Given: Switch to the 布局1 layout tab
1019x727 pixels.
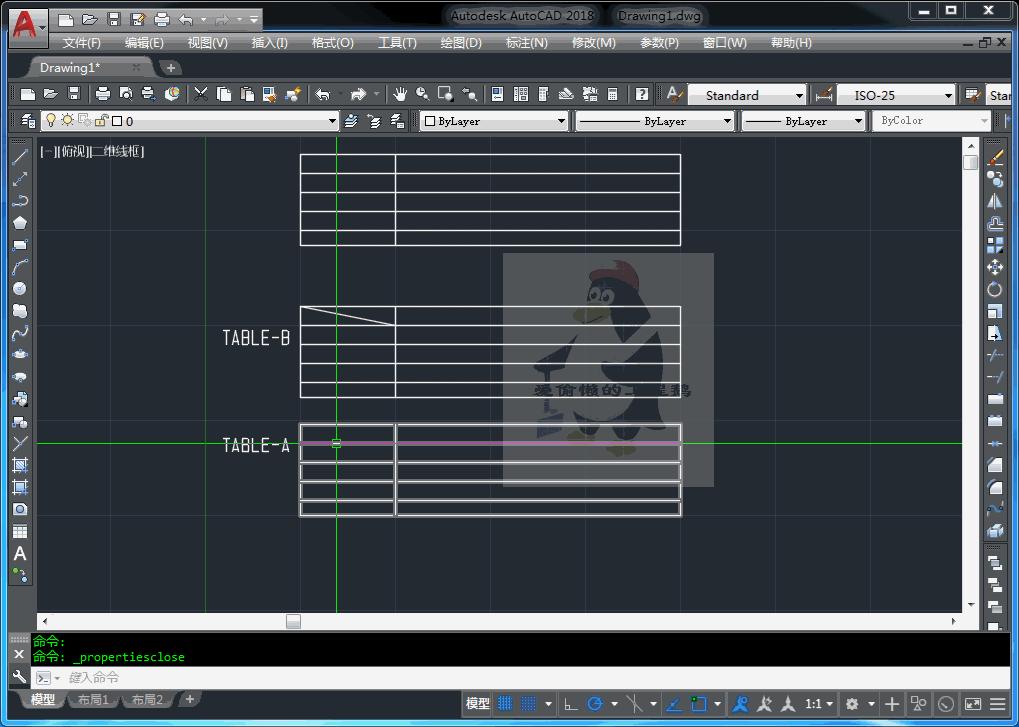Looking at the screenshot, I should (x=93, y=700).
